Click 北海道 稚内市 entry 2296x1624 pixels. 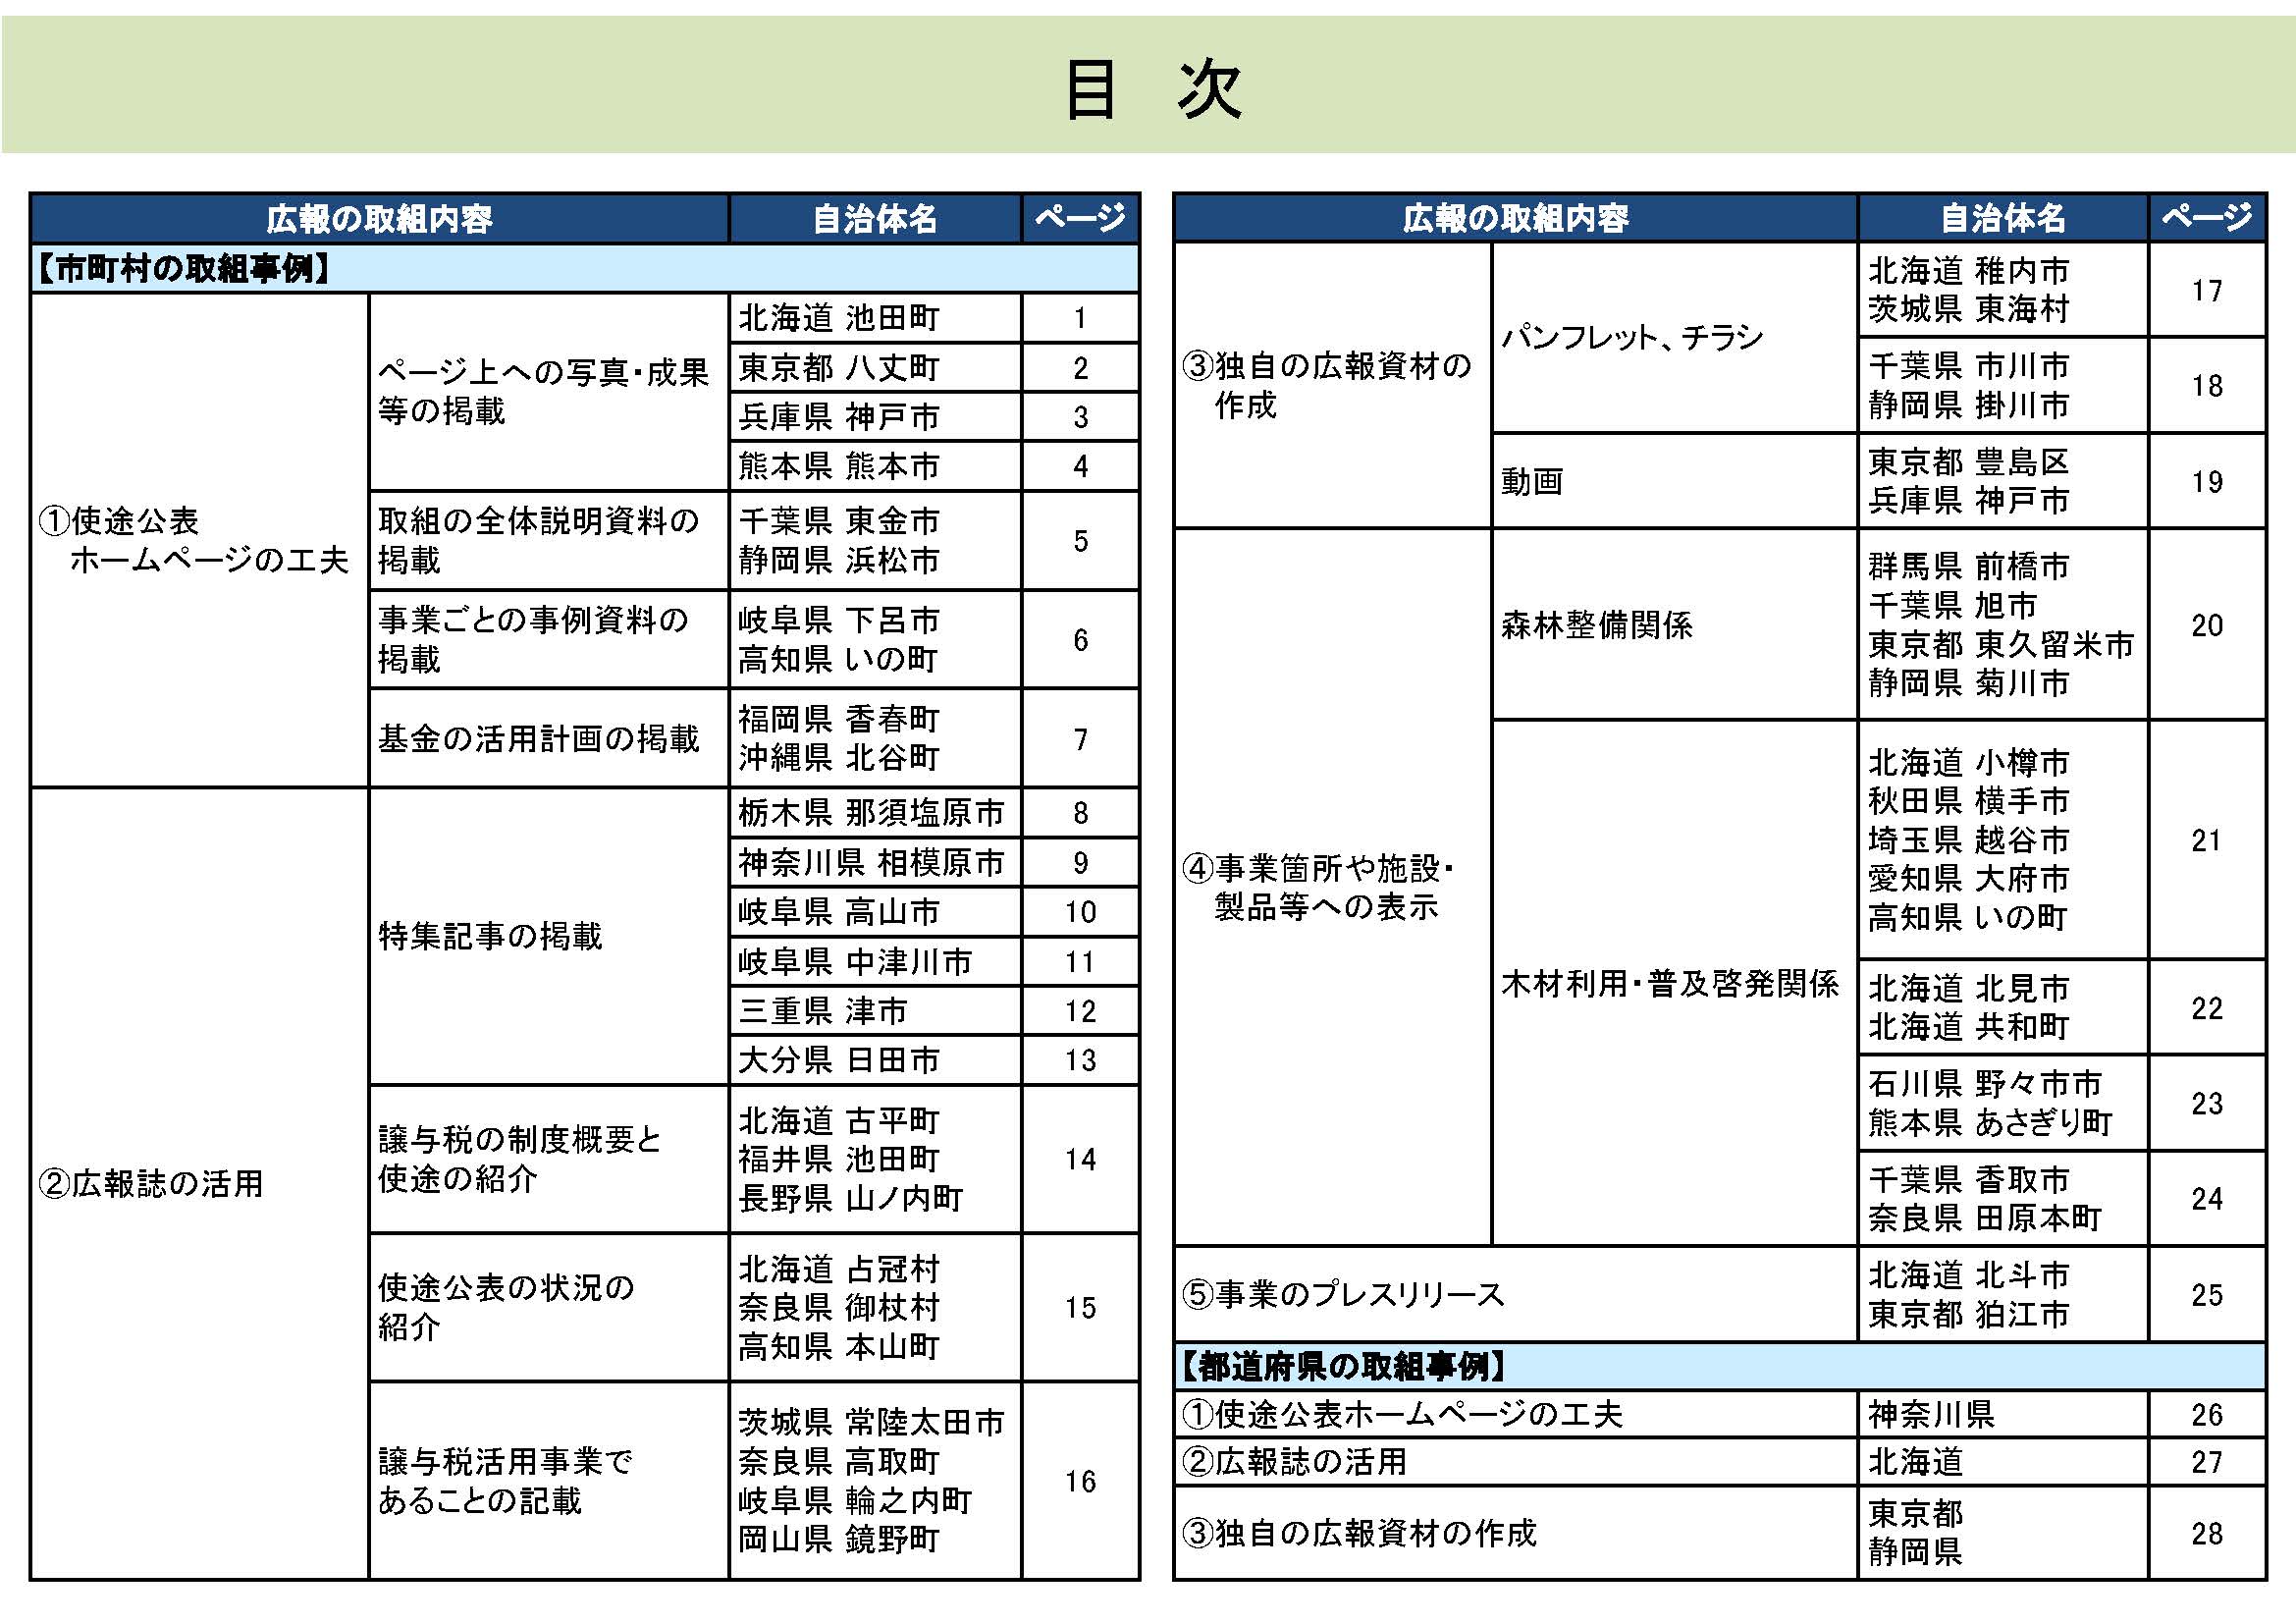1969,270
